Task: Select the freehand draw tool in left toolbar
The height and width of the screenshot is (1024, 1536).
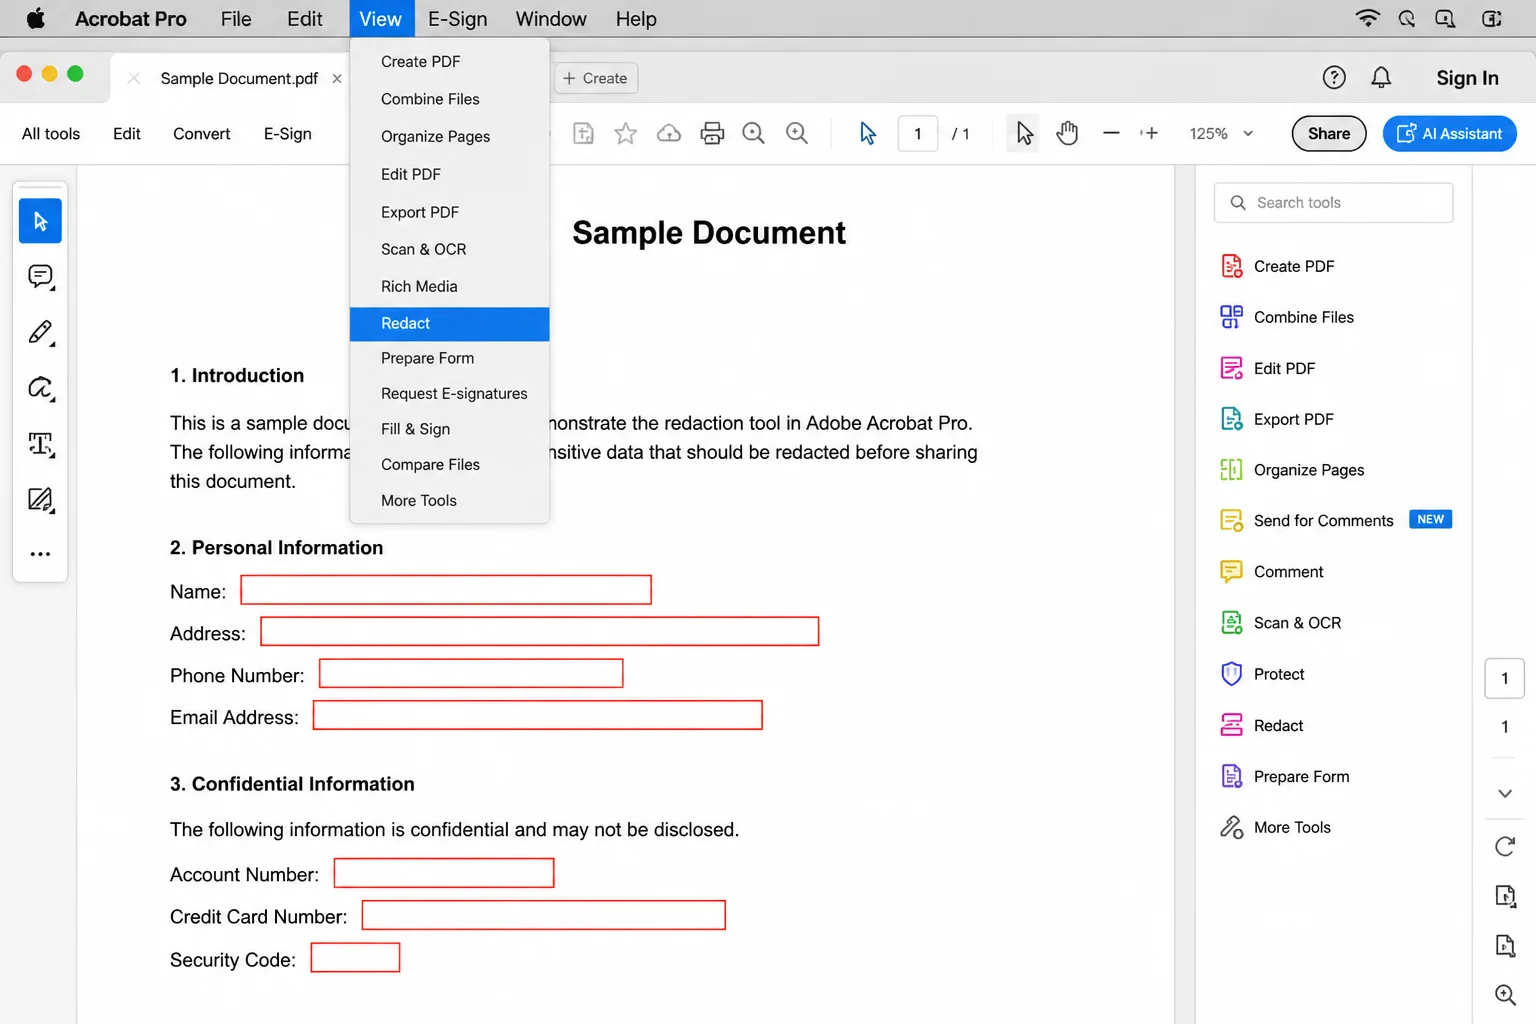Action: click(40, 388)
